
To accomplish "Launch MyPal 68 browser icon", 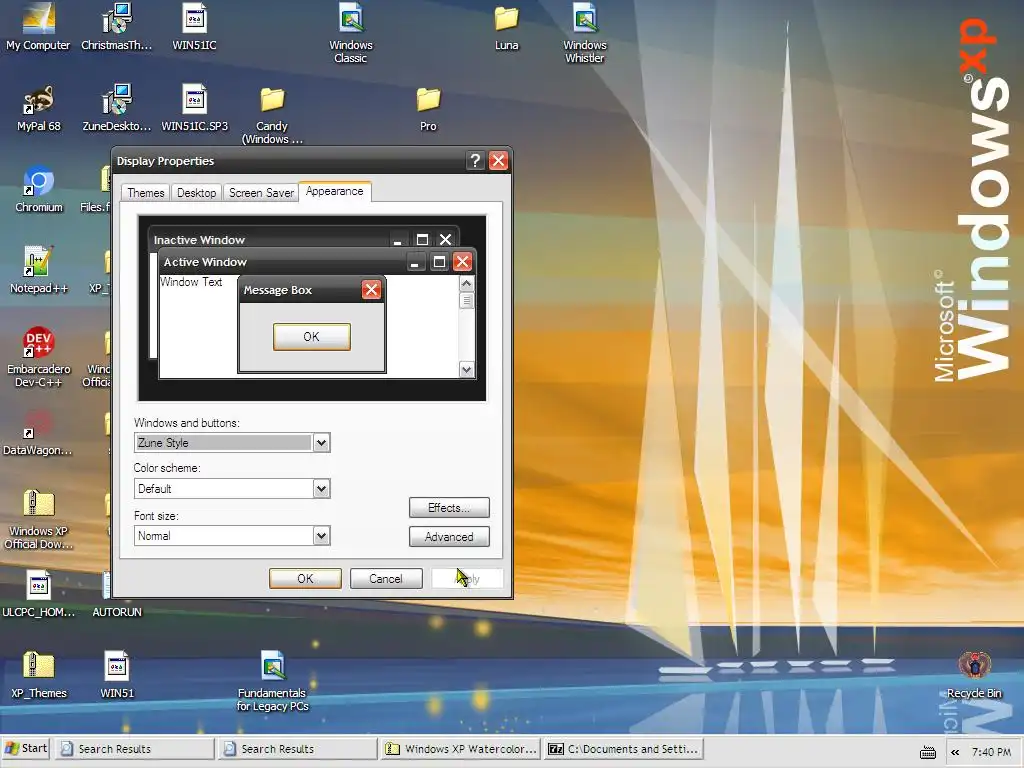I will click(38, 108).
